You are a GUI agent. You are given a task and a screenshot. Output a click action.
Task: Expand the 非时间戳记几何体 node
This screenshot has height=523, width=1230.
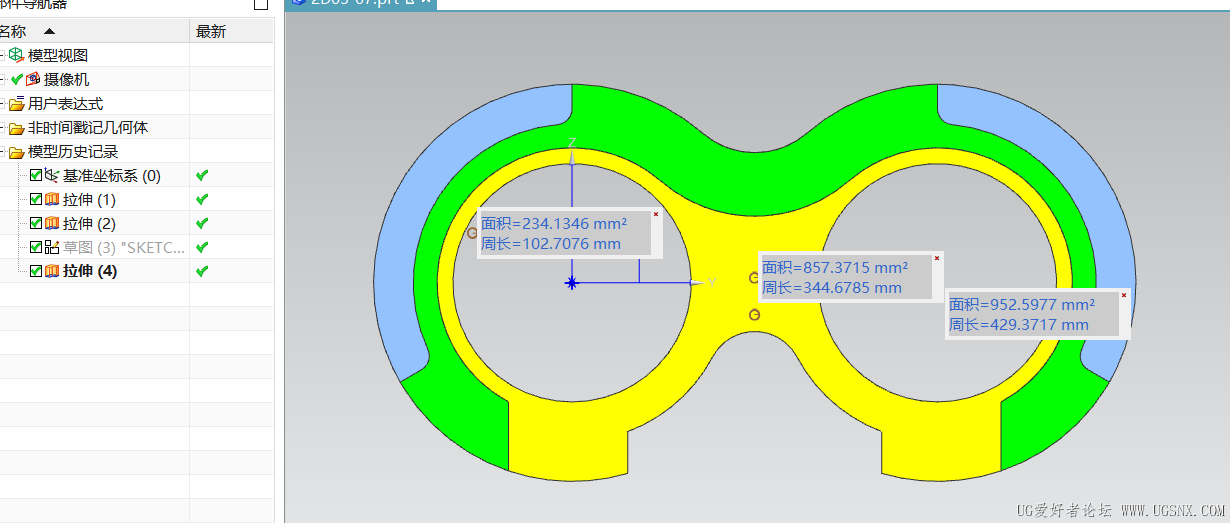click(x=3, y=128)
